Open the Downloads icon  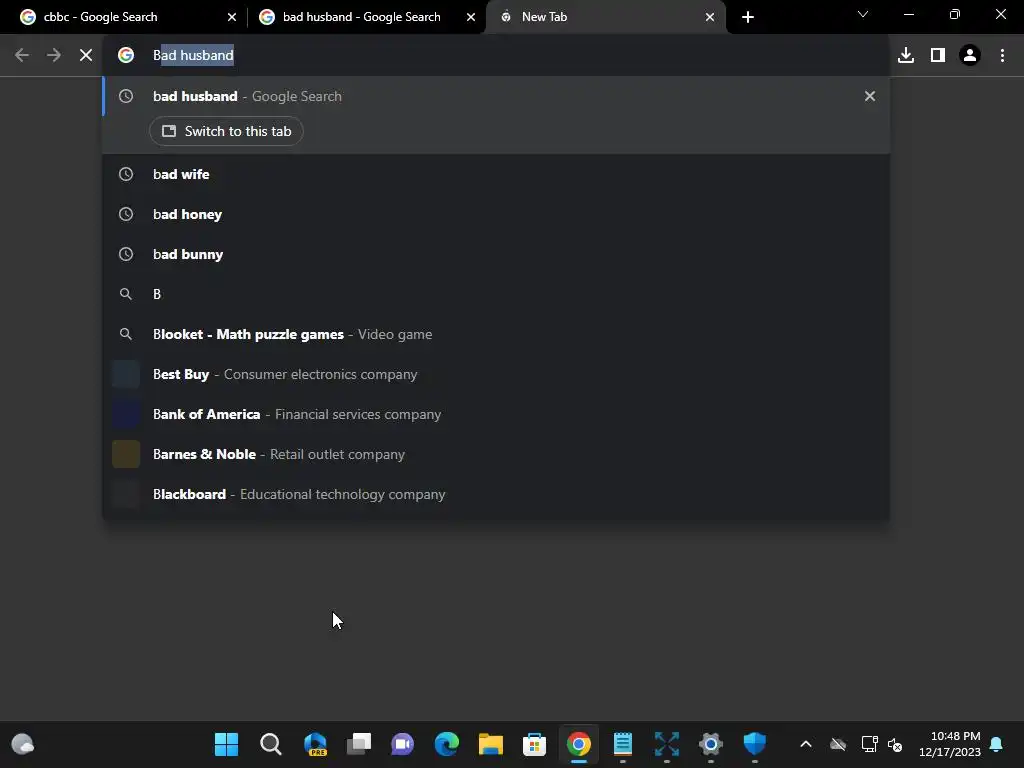click(x=906, y=56)
